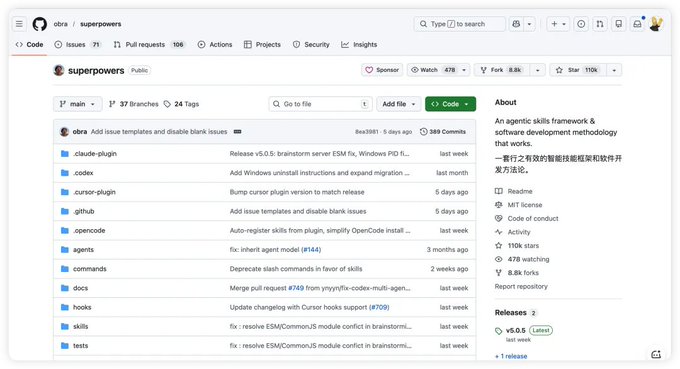Open the .claude-plugin folder
The height and width of the screenshot is (369, 680).
[95, 153]
